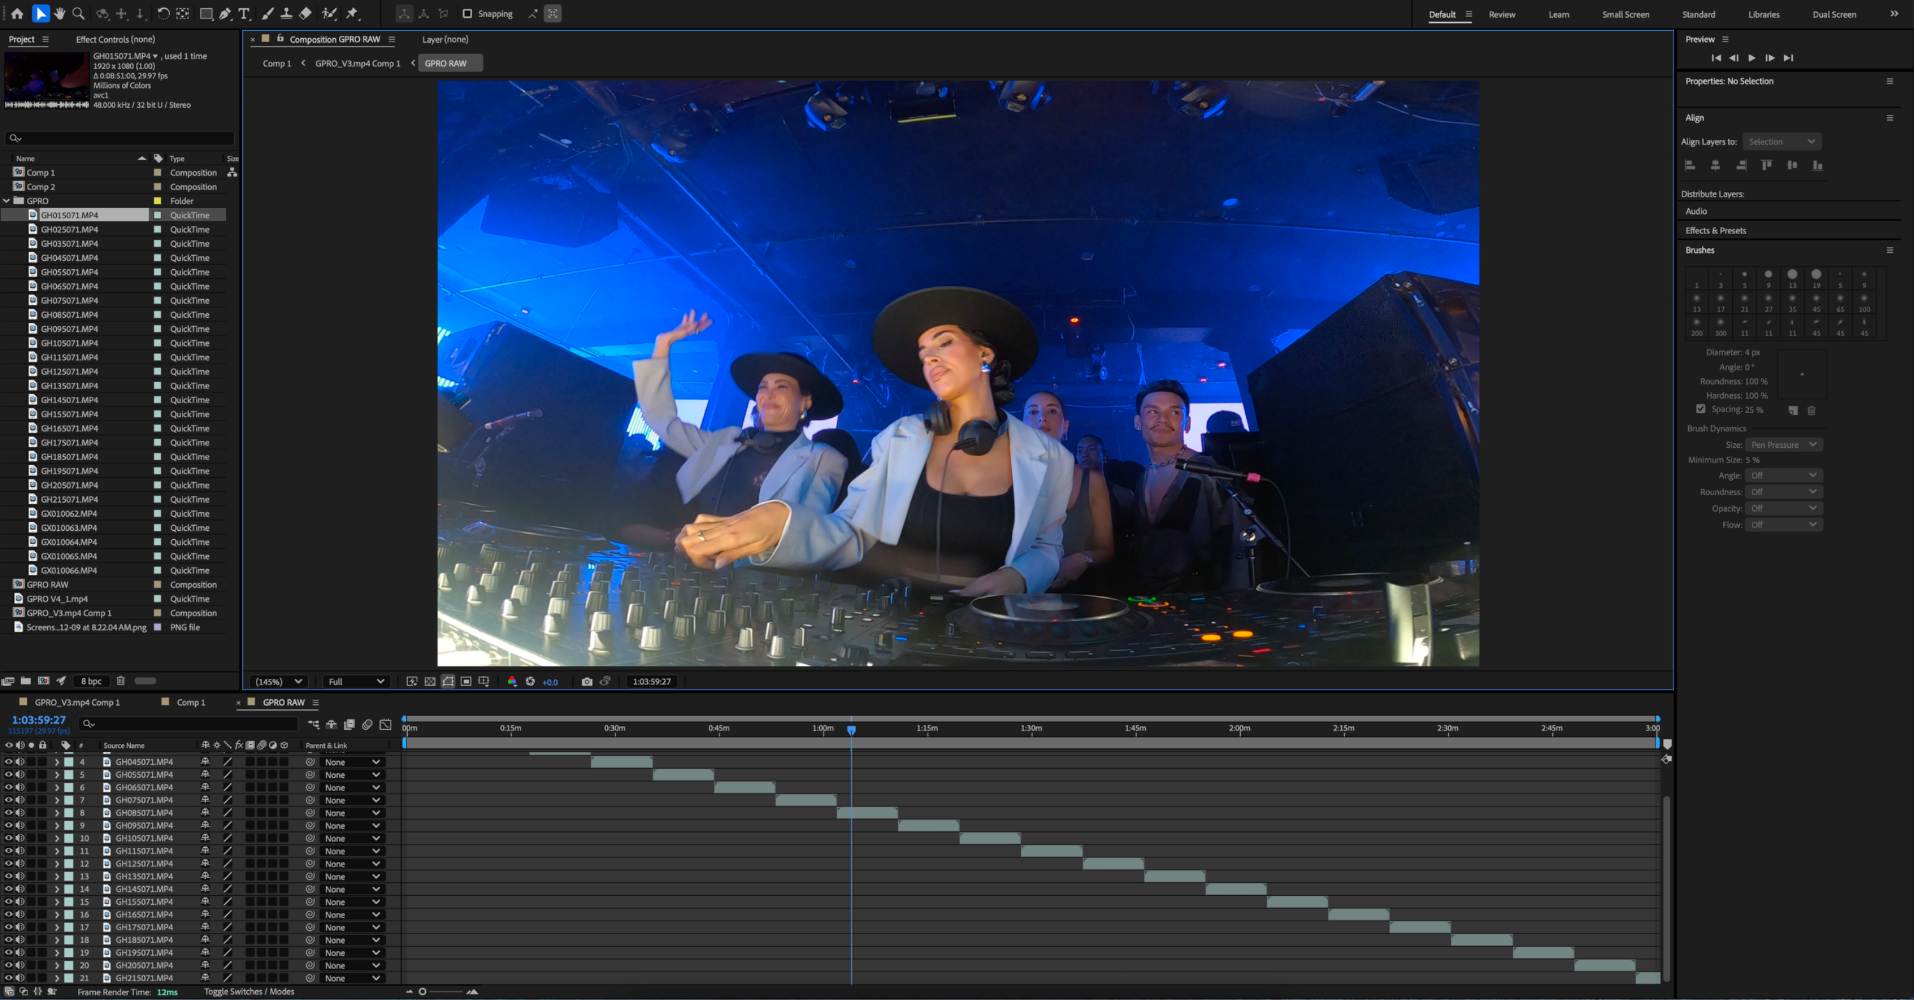The image size is (1914, 1000).
Task: Collapse the GPRO folder in the Project panel
Action: click(x=6, y=200)
